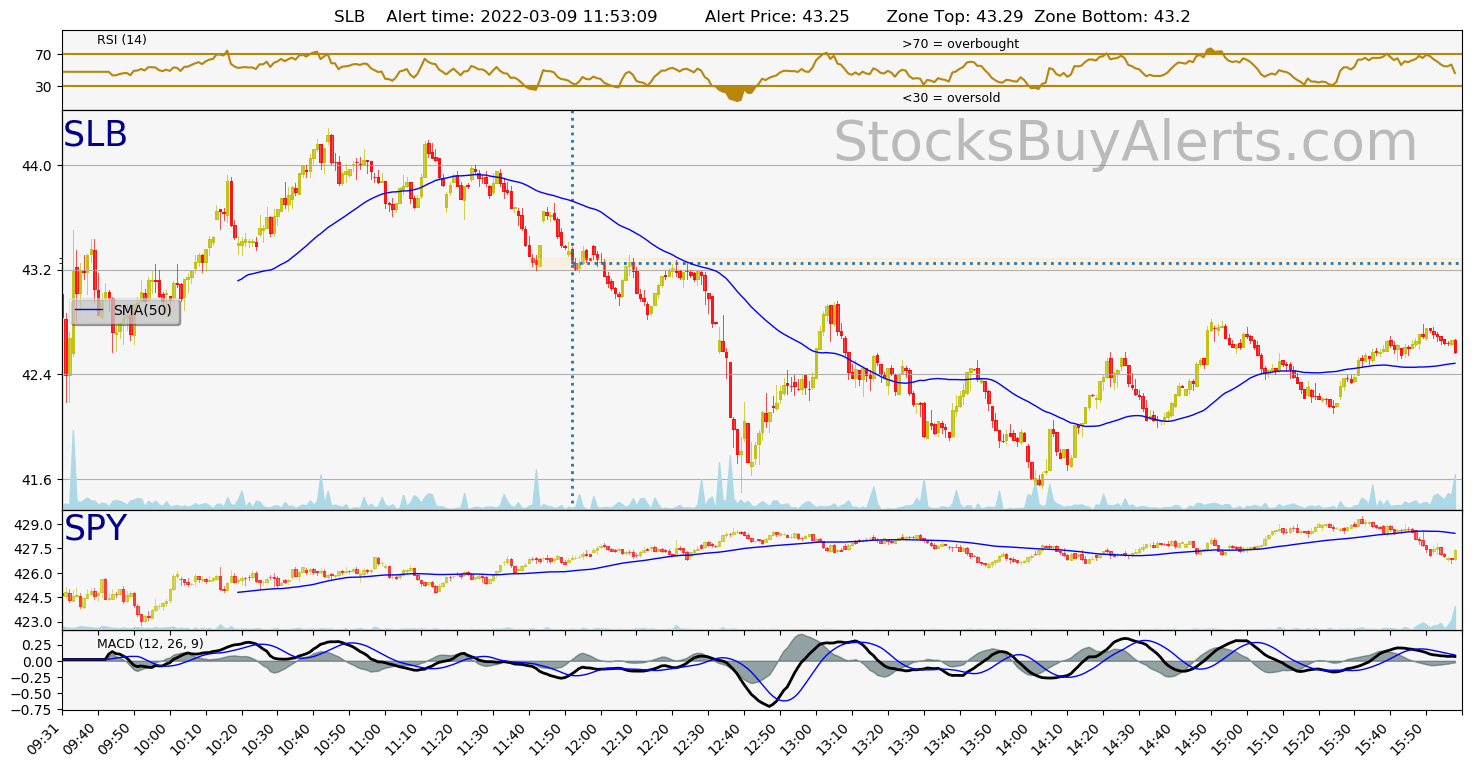Click the SPY axis label 423.0
The image size is (1476, 768).
coord(34,622)
